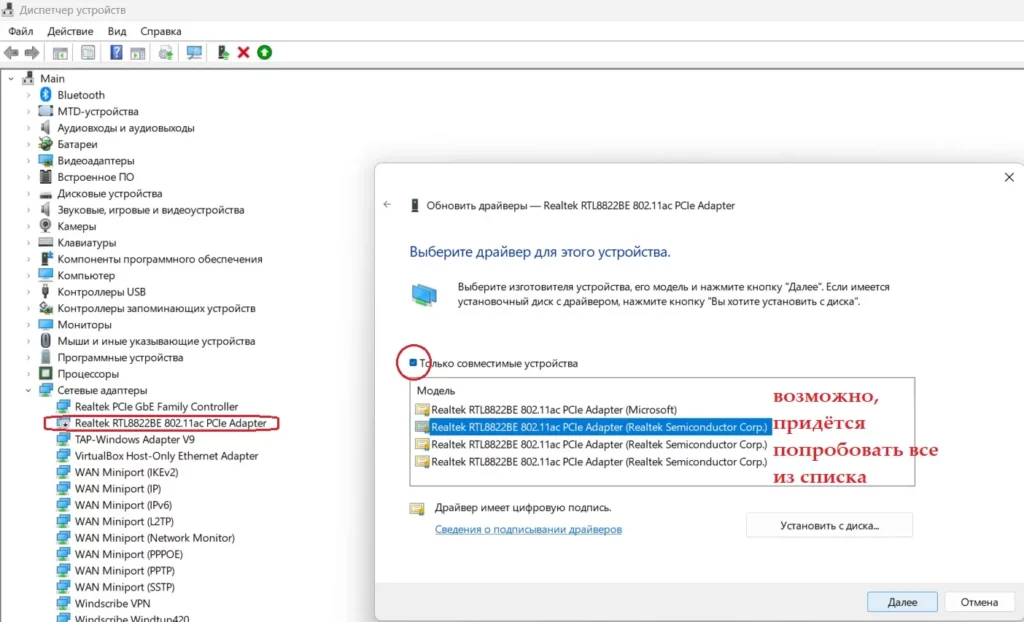Click the Далее button

click(902, 602)
